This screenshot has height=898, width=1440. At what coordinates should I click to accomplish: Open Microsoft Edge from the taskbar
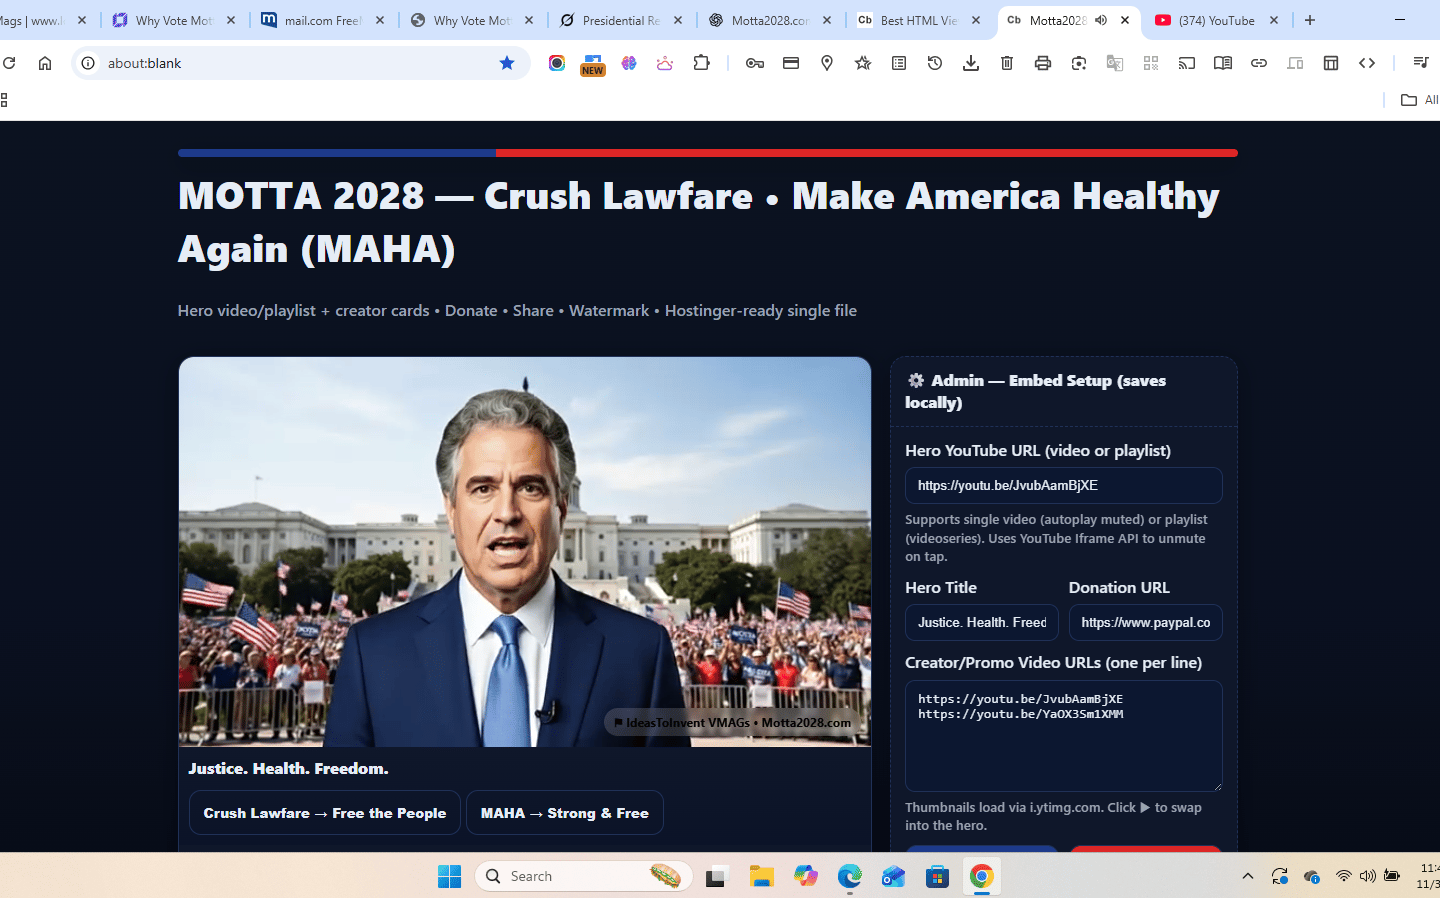pyautogui.click(x=850, y=876)
